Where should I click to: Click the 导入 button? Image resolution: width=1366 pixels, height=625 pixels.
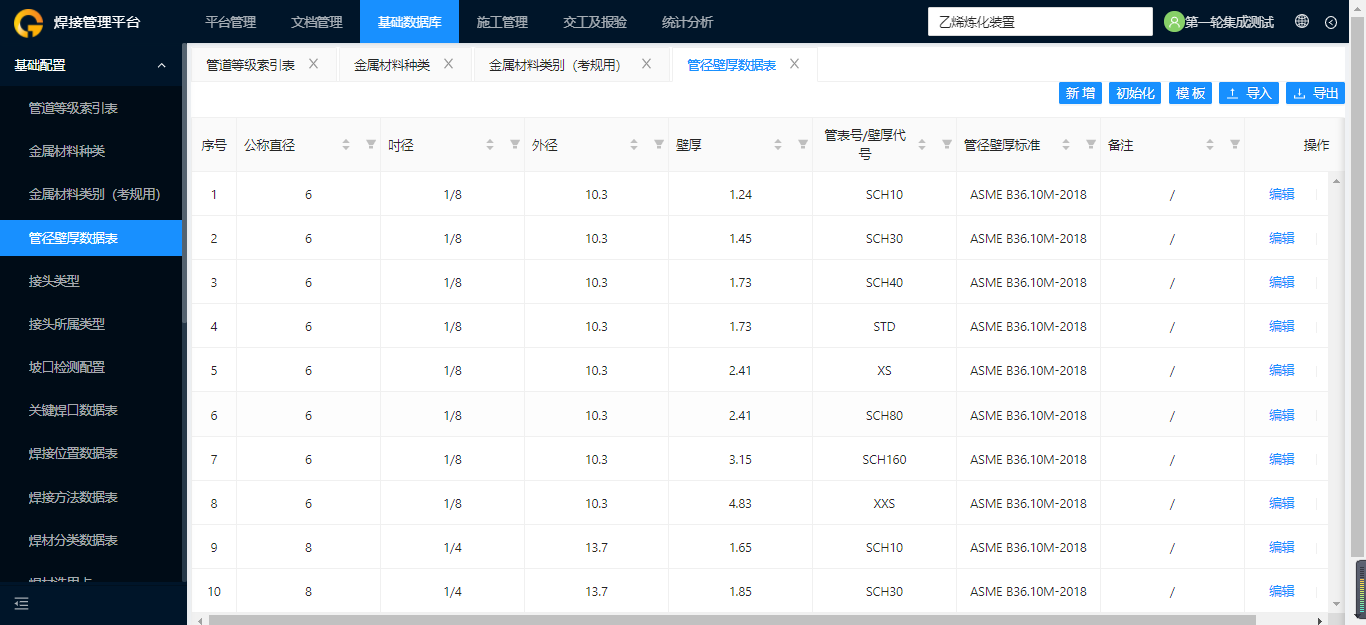click(x=1249, y=93)
